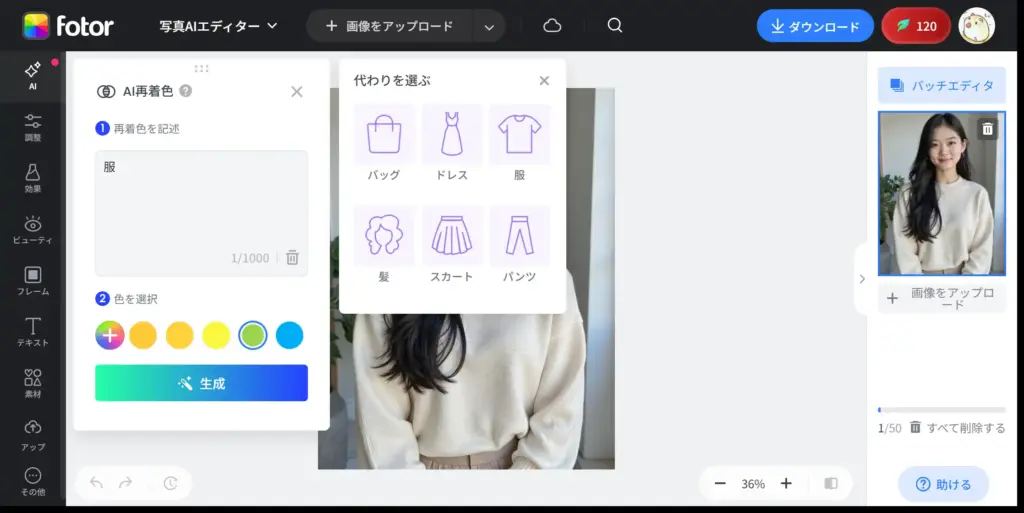Open the フレーム frames panel
The height and width of the screenshot is (513, 1024).
click(x=32, y=281)
